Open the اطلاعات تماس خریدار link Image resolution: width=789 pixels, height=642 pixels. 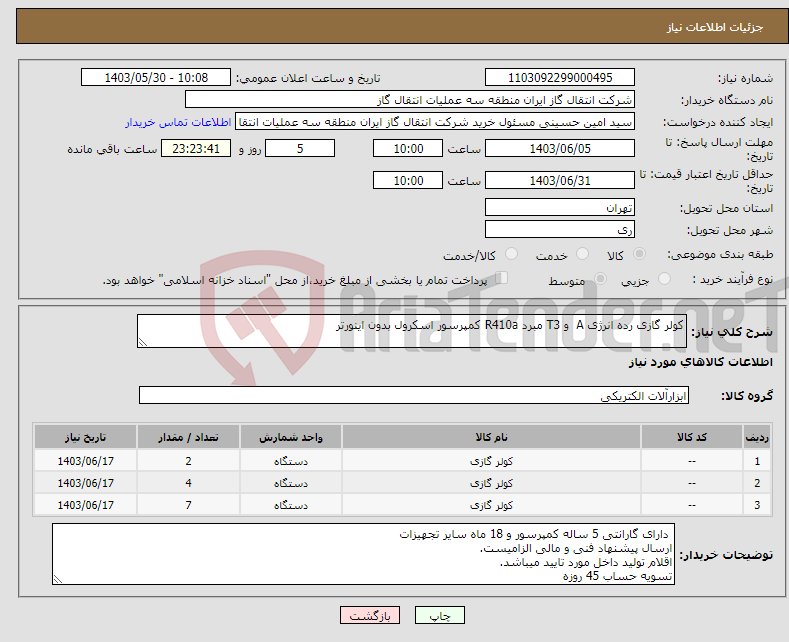(x=178, y=122)
